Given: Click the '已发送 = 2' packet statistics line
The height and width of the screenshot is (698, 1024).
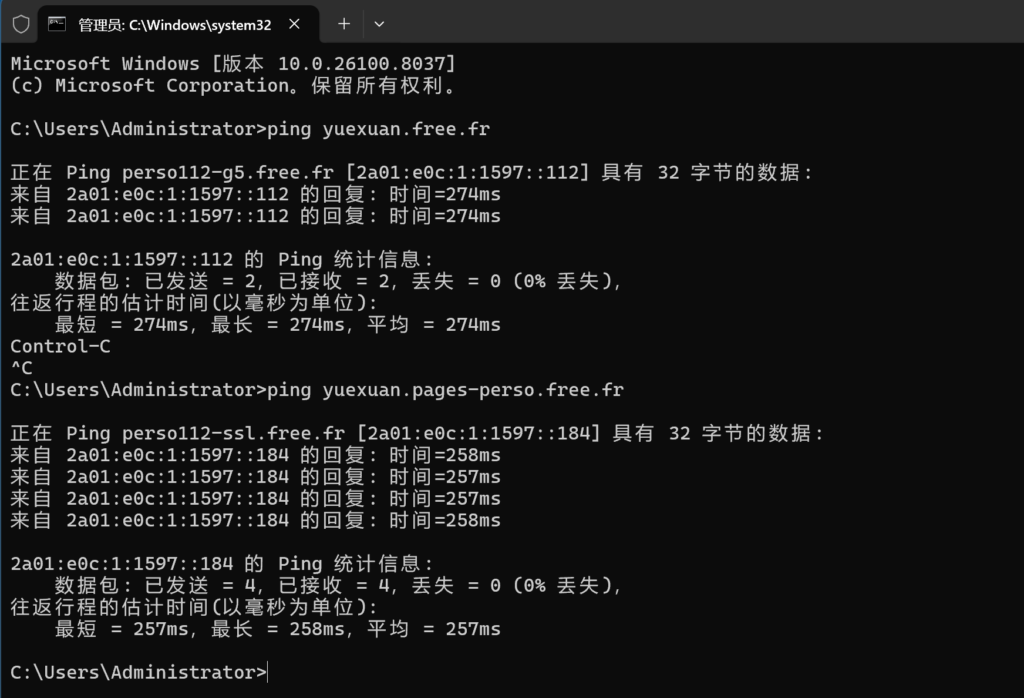Looking at the screenshot, I should click(338, 281).
